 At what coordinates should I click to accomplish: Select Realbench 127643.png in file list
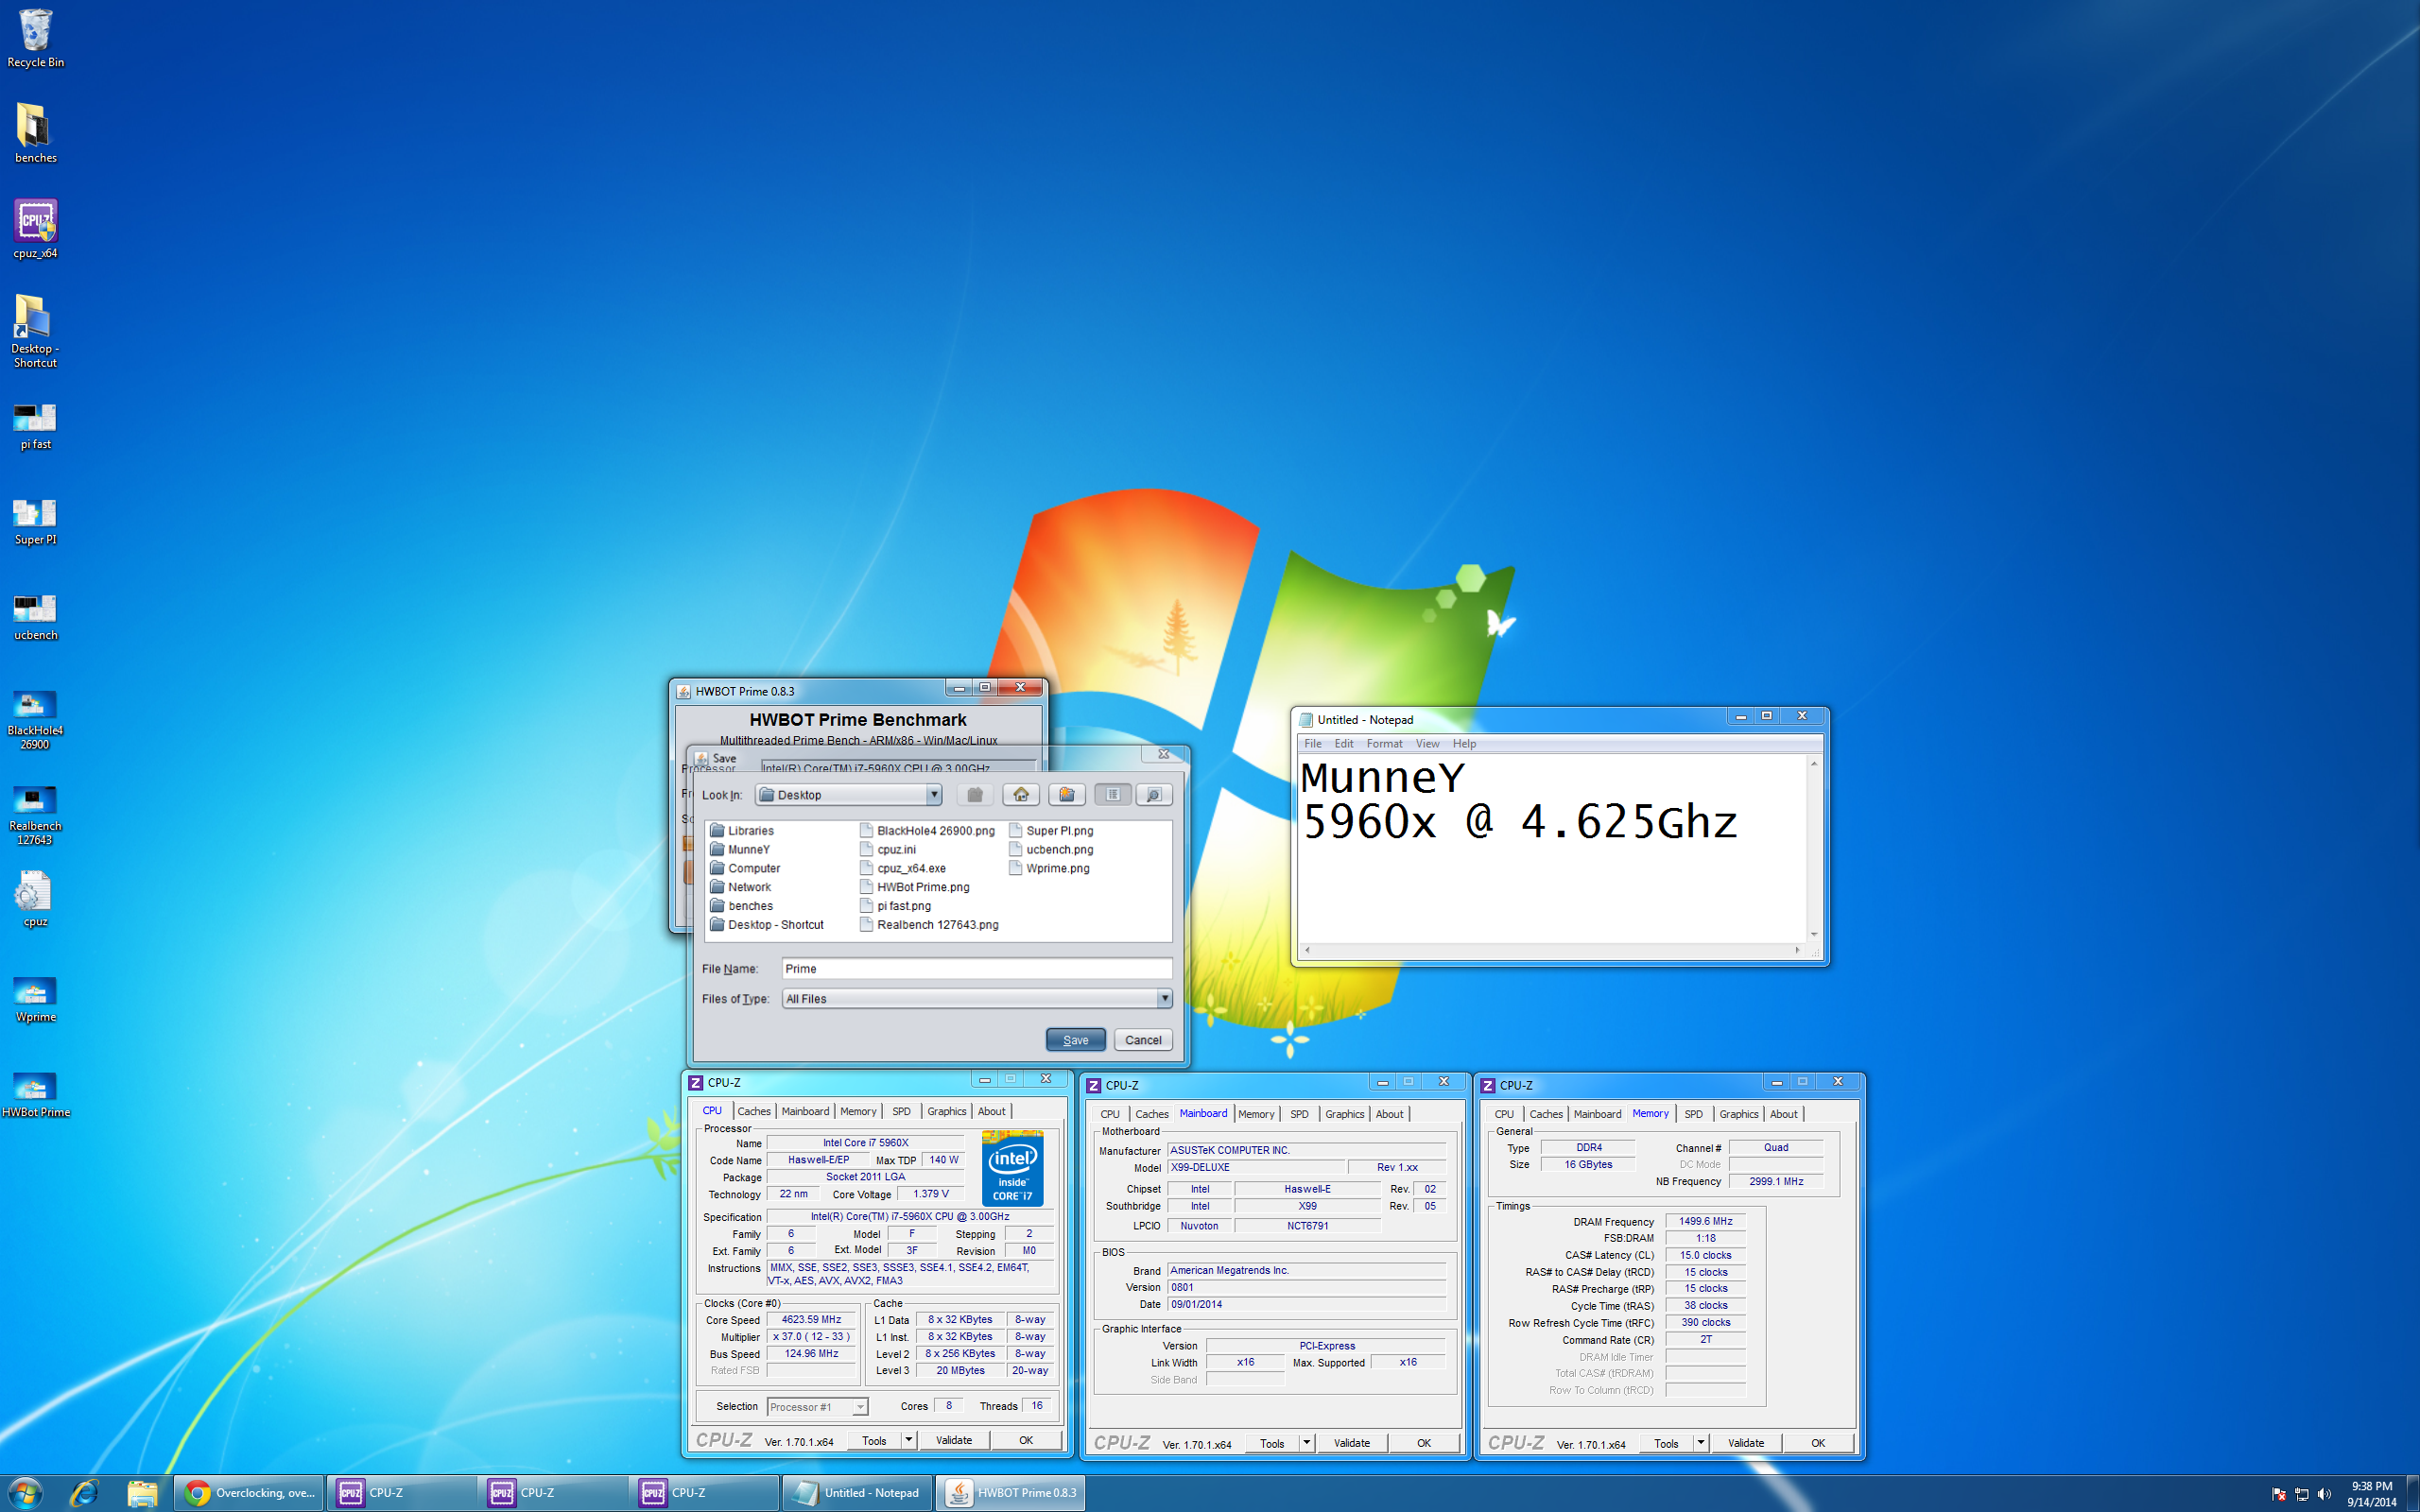[x=929, y=924]
